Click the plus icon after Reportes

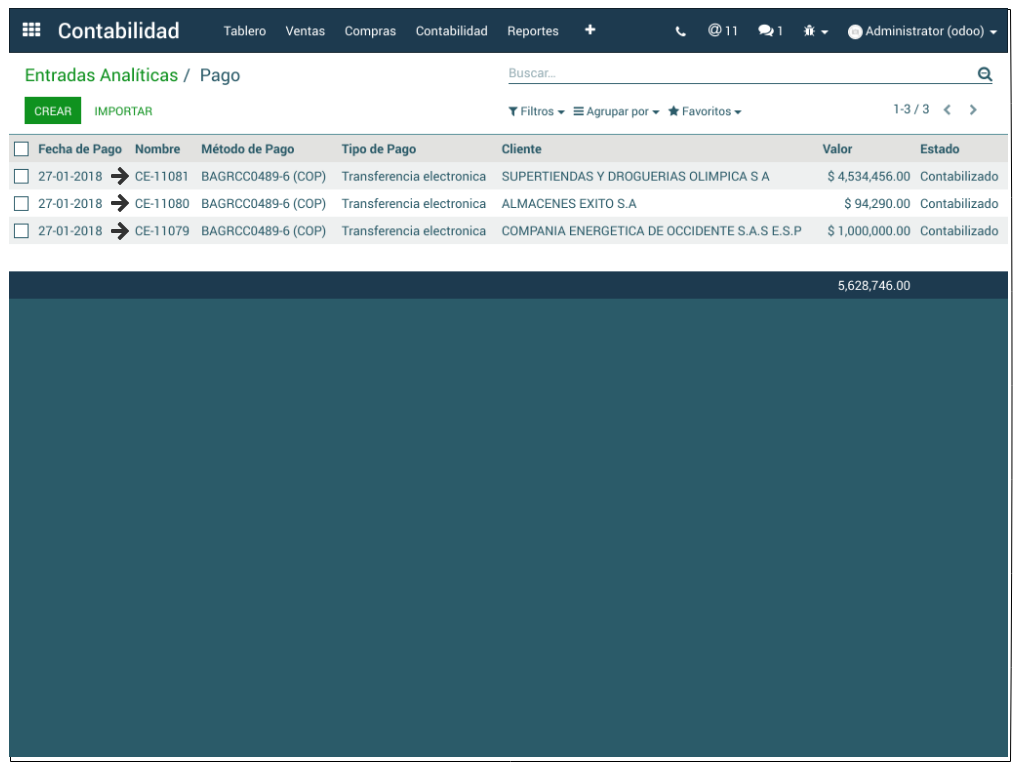[590, 30]
